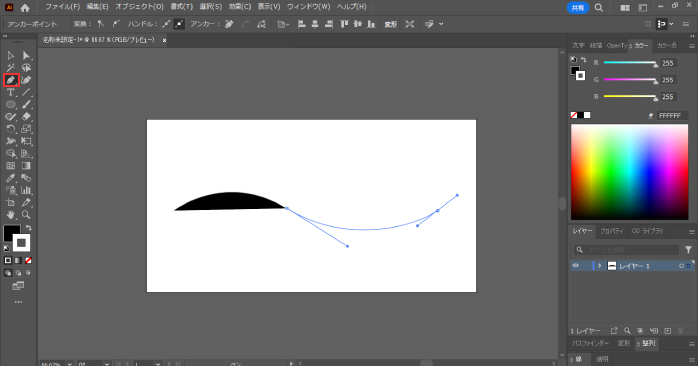The image size is (698, 366).
Task: Select the Magic Wand tool
Action: click(11, 68)
